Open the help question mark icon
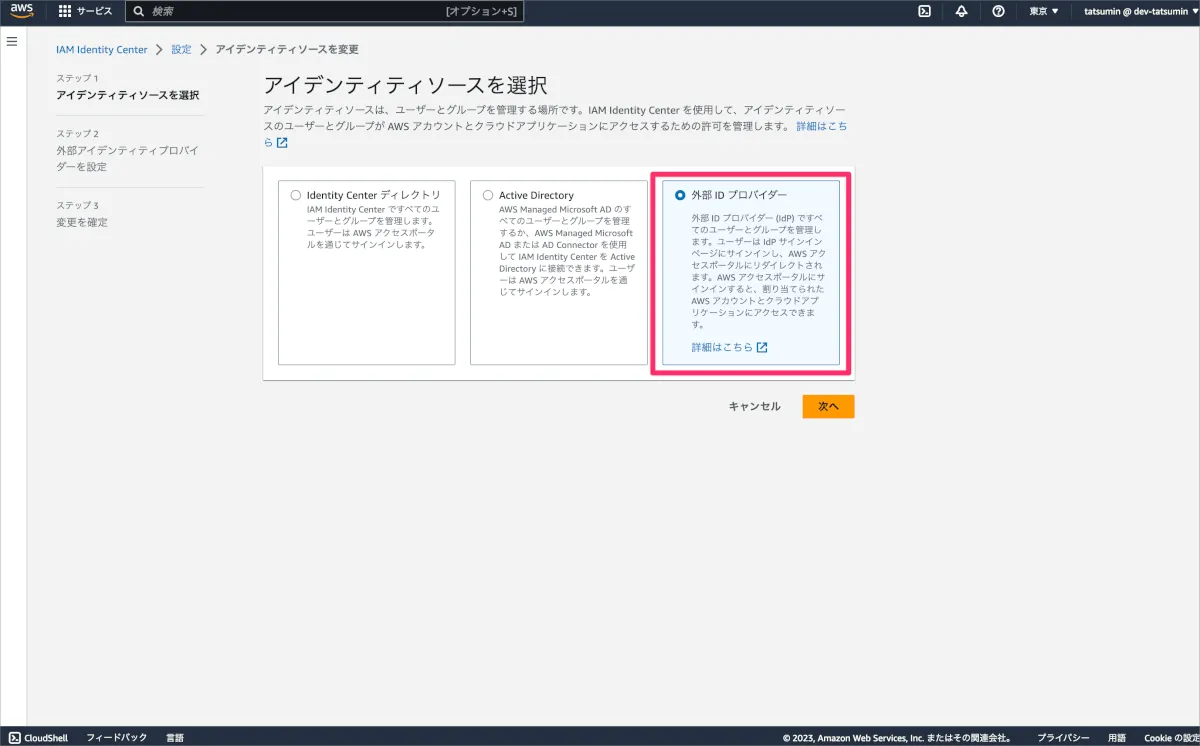This screenshot has height=746, width=1200. point(998,11)
